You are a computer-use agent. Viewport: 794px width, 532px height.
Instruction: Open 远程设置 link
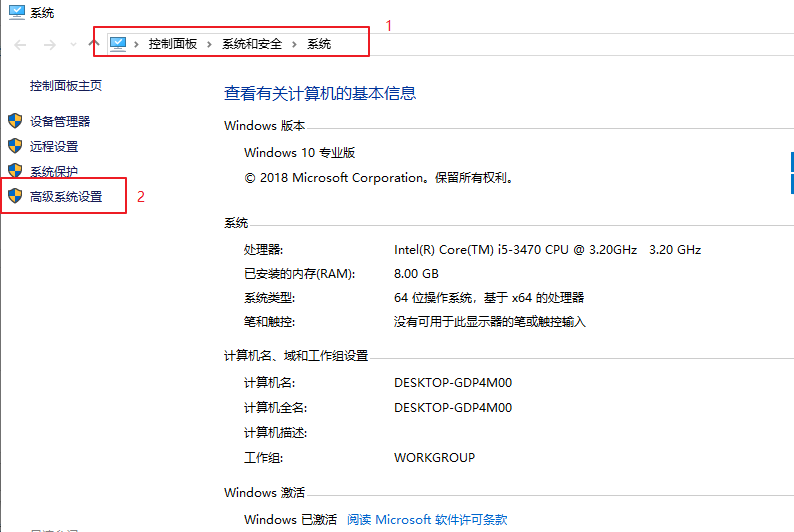coord(54,147)
